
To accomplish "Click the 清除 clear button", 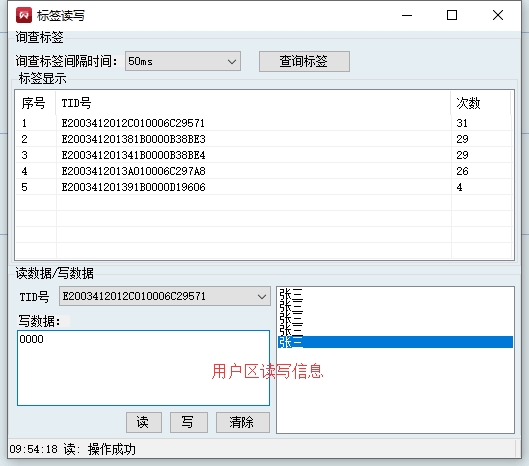I will pyautogui.click(x=243, y=422).
